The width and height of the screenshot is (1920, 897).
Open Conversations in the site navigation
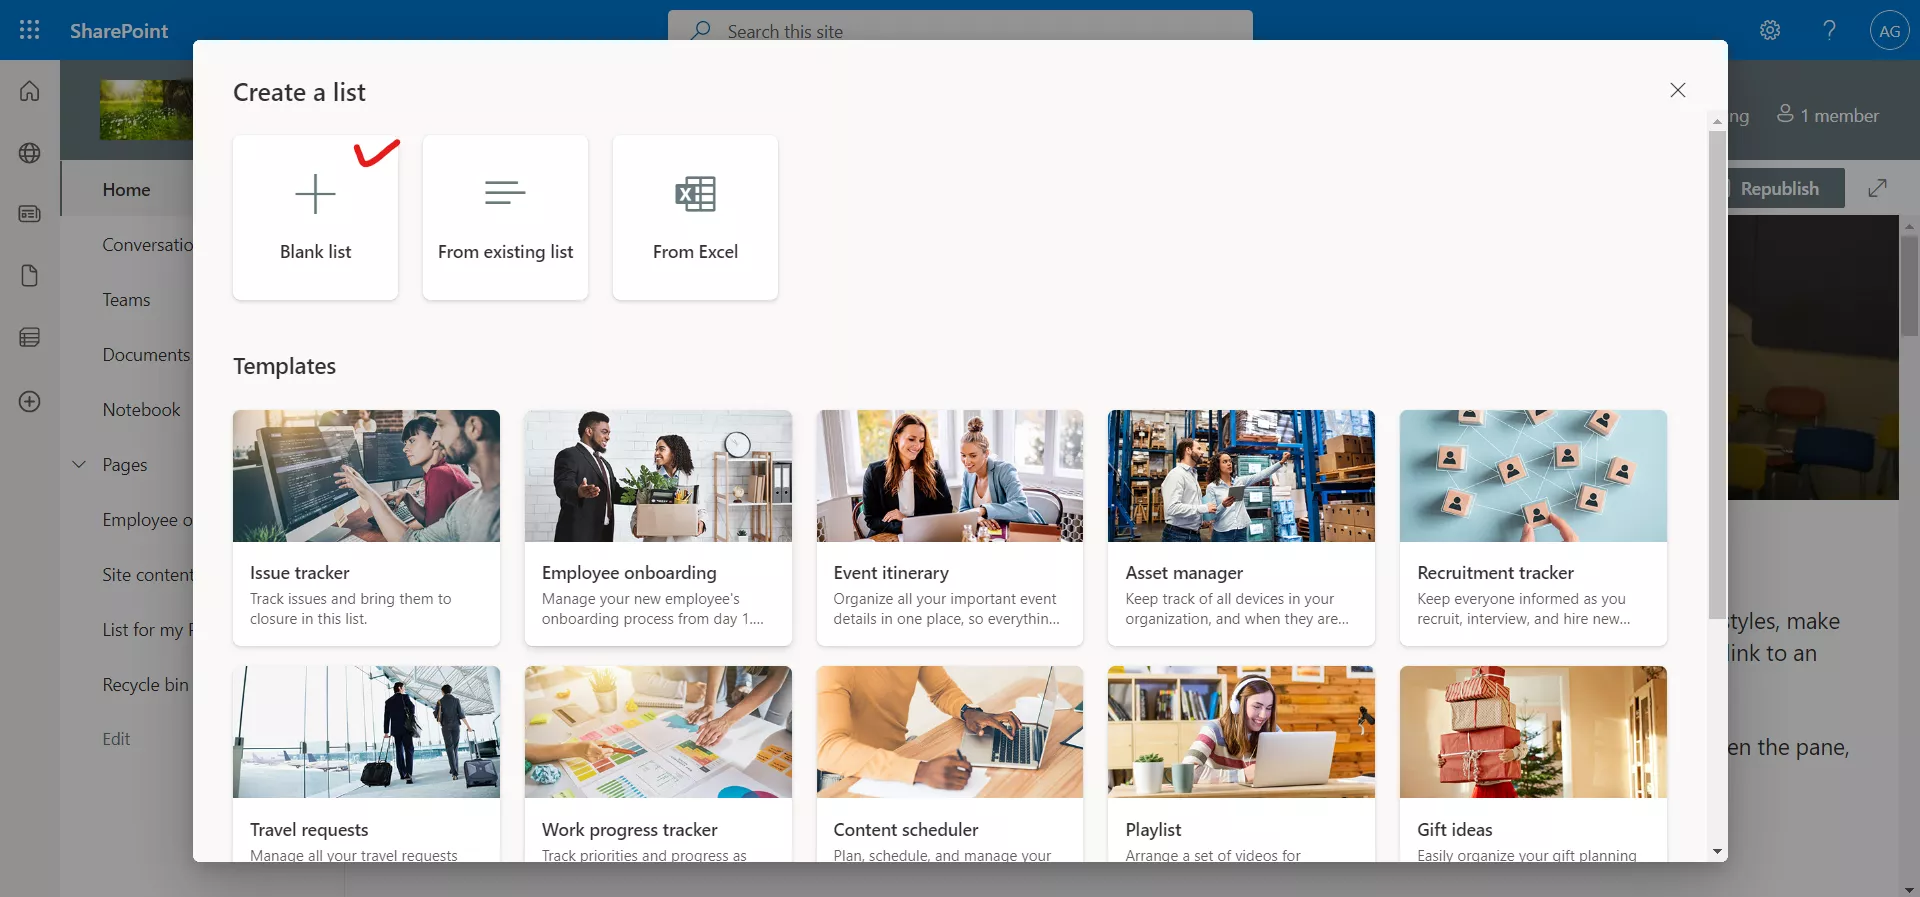coord(147,244)
